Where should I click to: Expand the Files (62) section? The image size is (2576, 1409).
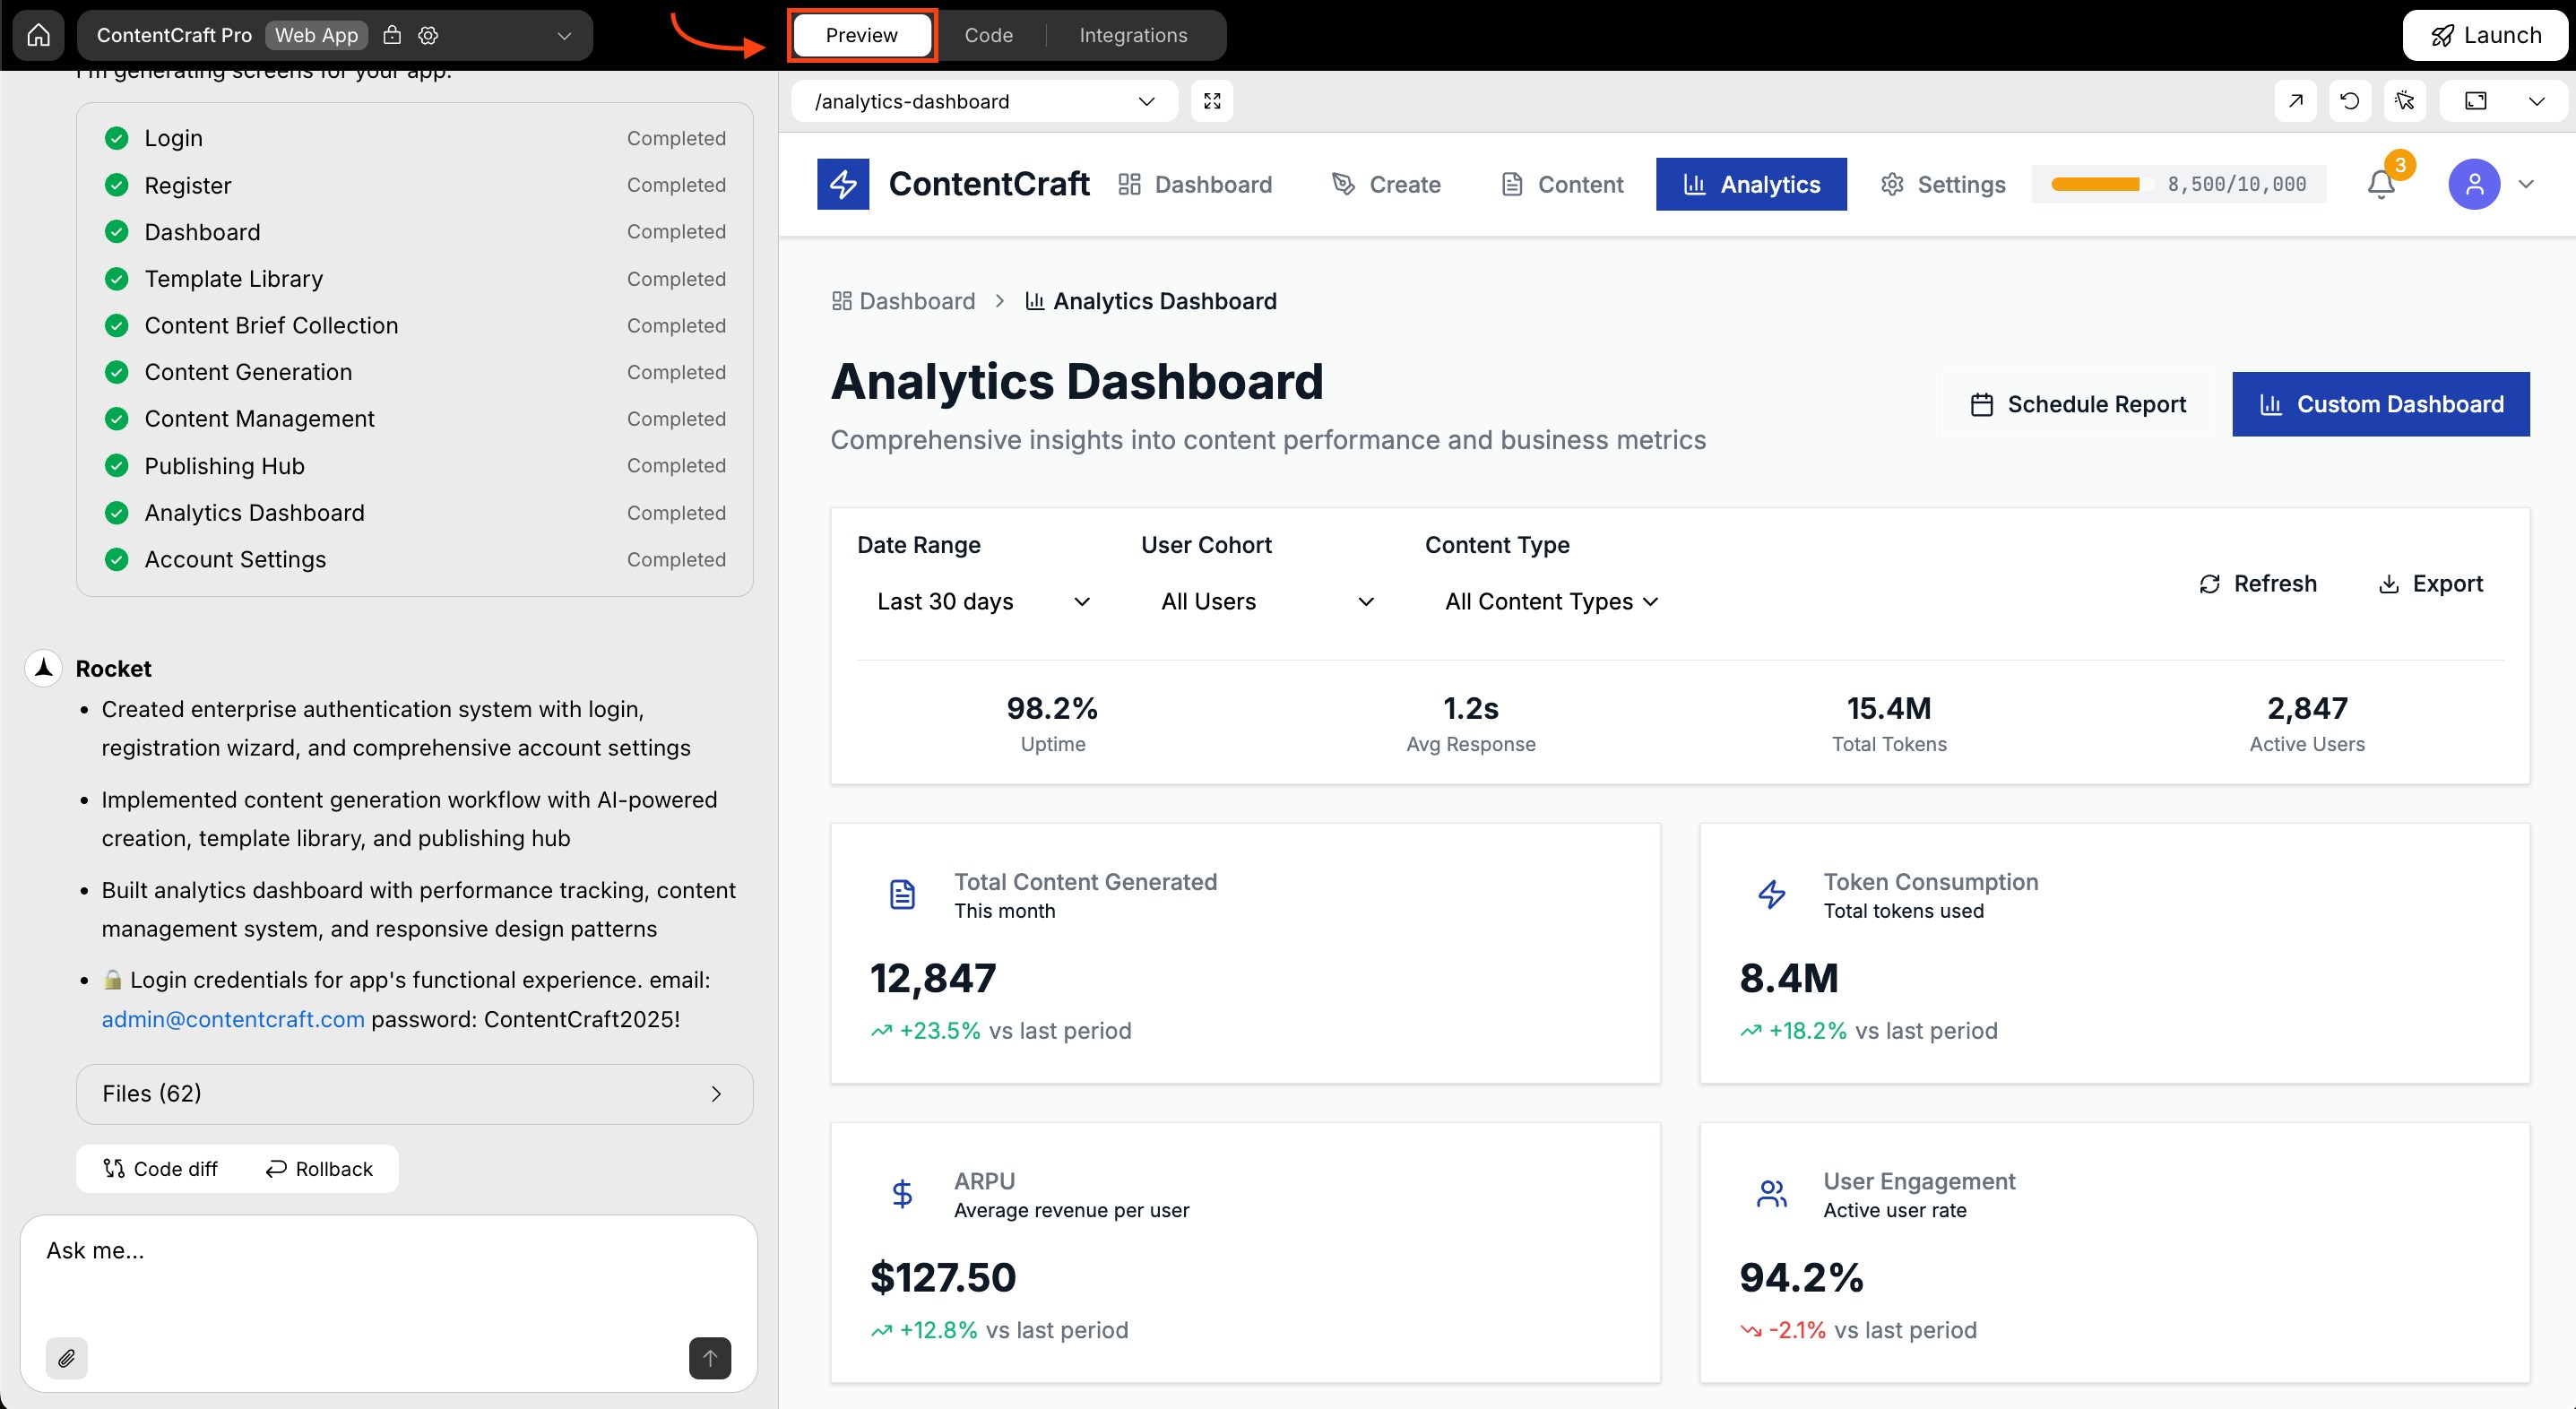[x=414, y=1093]
